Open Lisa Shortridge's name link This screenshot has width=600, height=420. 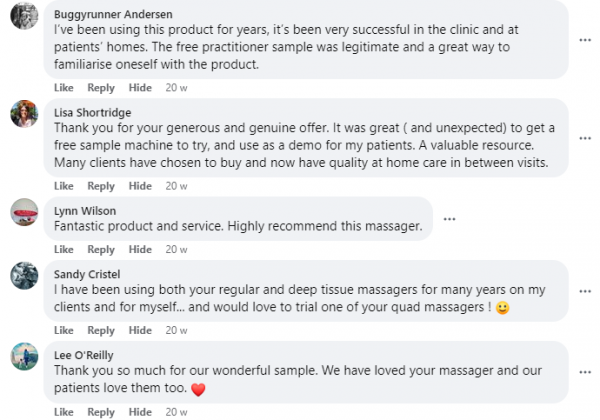tap(91, 113)
